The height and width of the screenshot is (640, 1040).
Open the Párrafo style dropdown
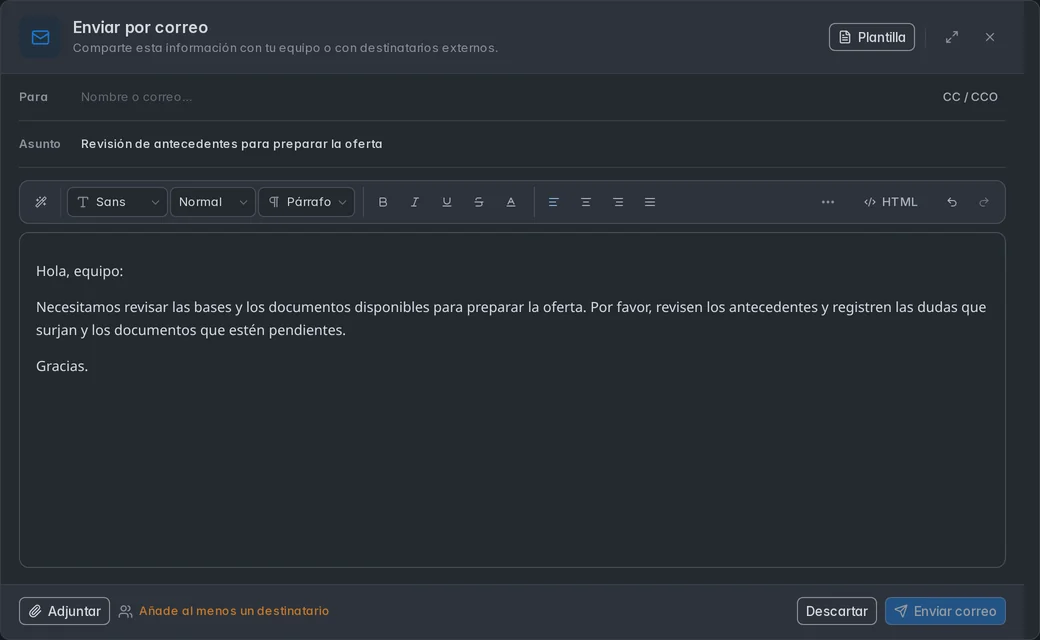tap(306, 202)
